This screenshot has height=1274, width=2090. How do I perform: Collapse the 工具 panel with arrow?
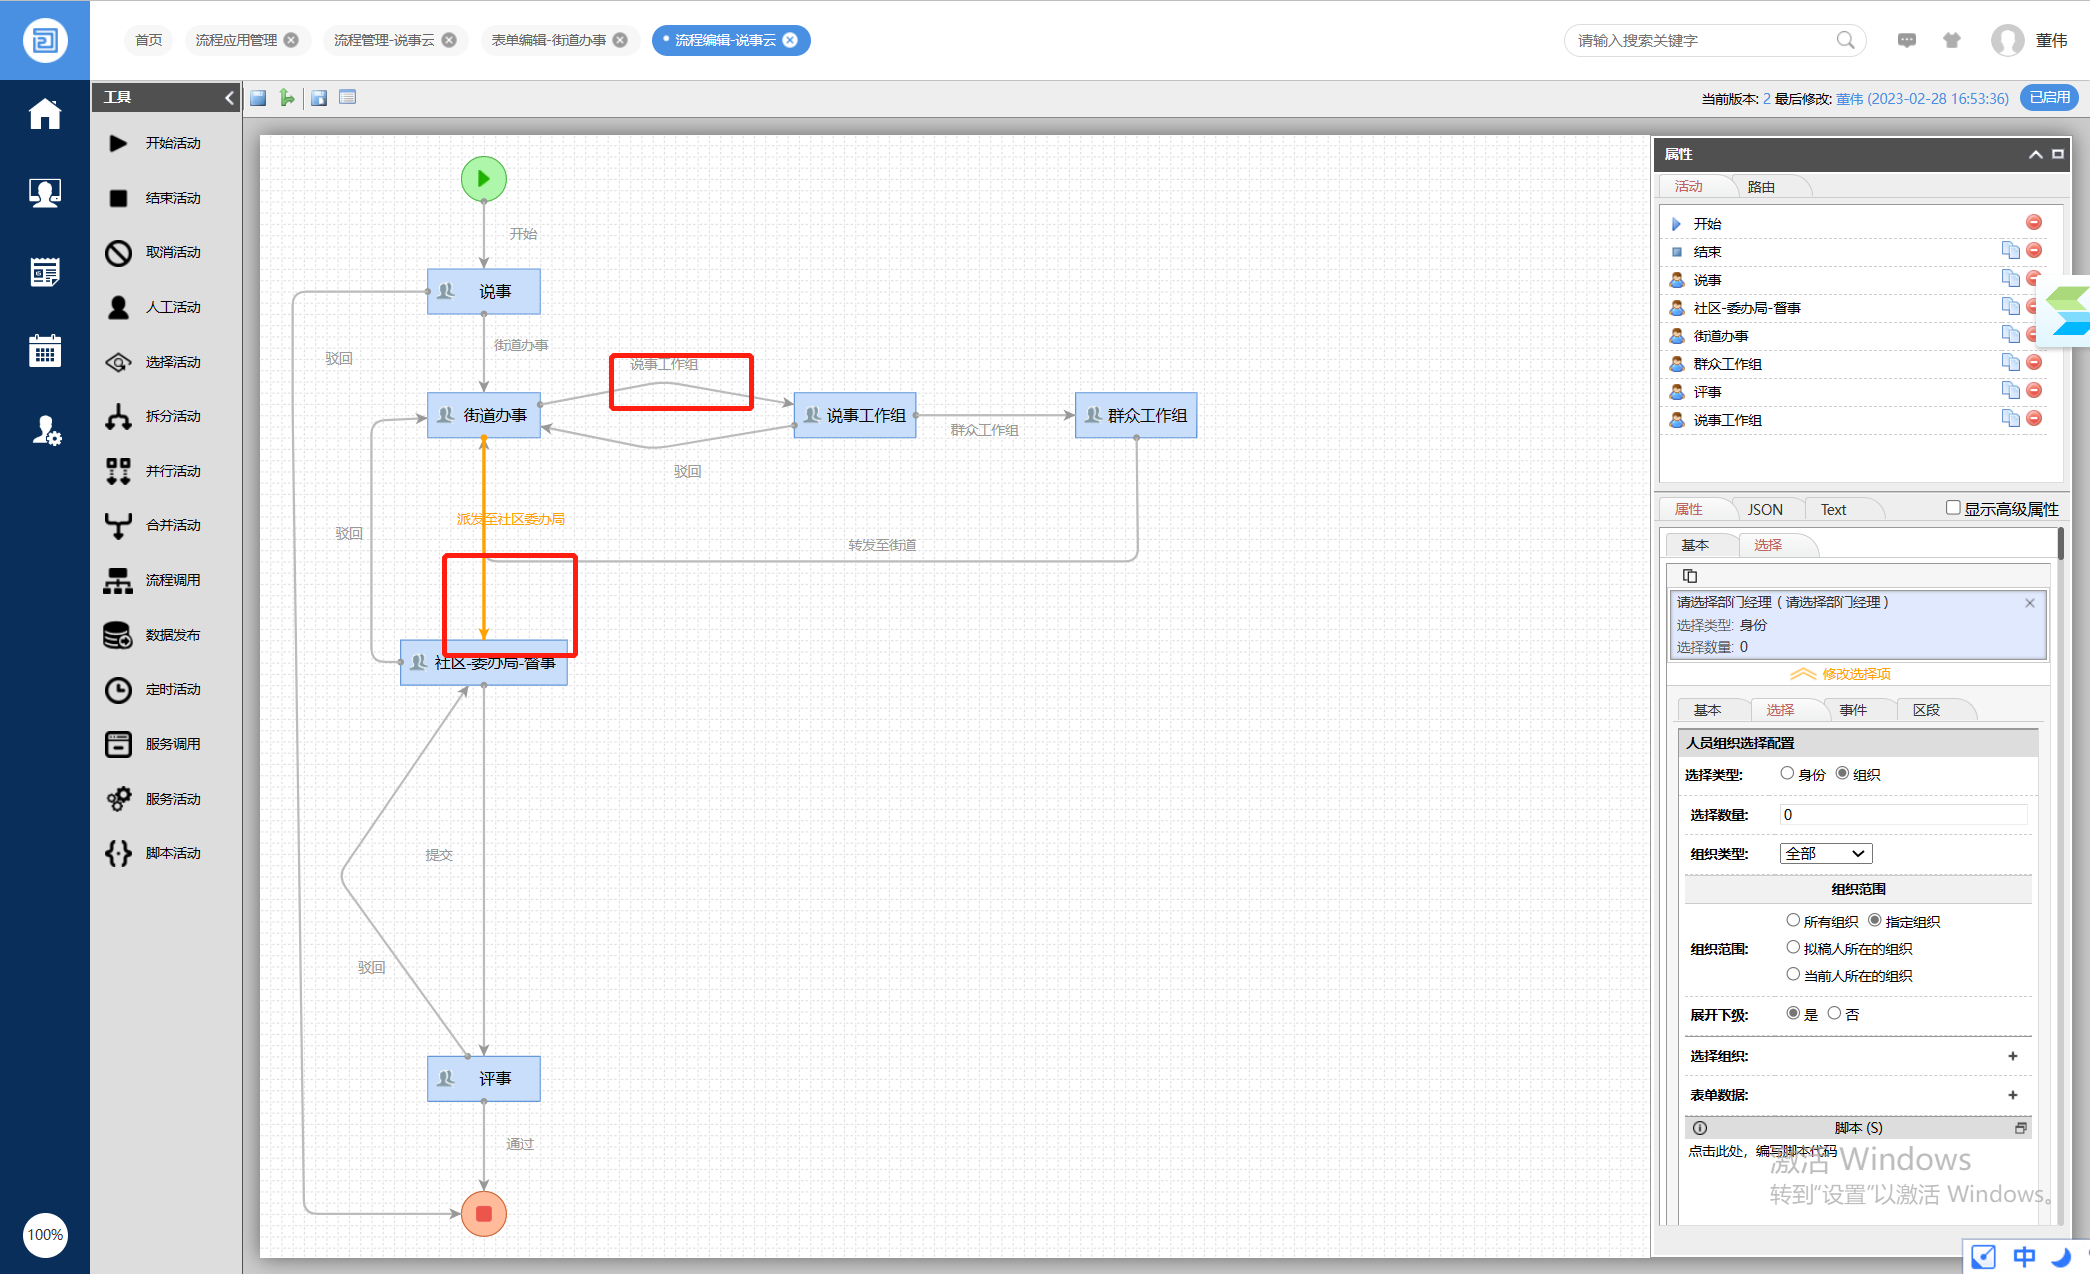tap(229, 97)
